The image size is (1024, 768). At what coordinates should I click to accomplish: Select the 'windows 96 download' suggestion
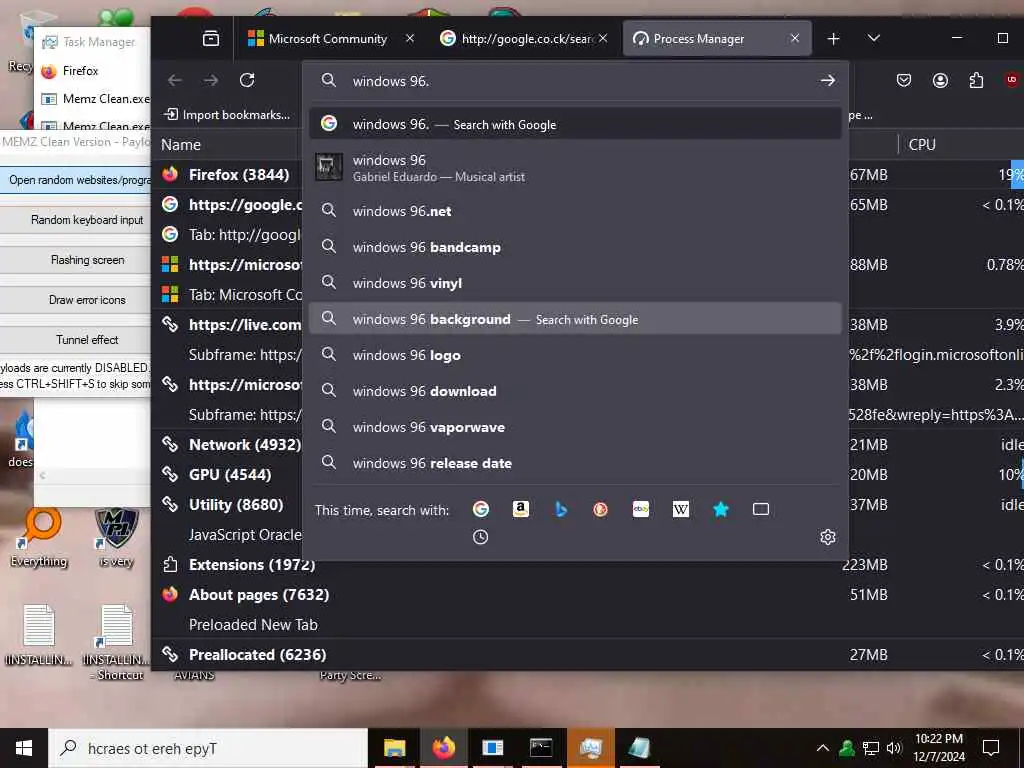[x=575, y=391]
